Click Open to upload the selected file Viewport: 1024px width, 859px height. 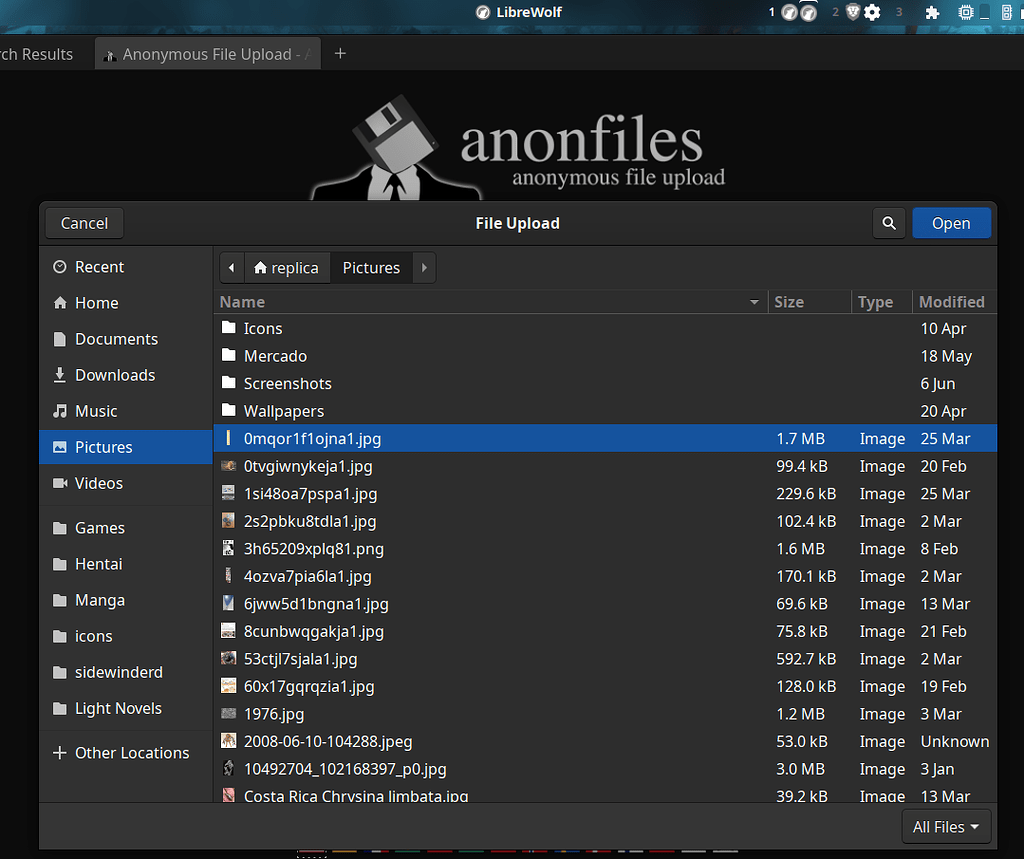pos(951,223)
